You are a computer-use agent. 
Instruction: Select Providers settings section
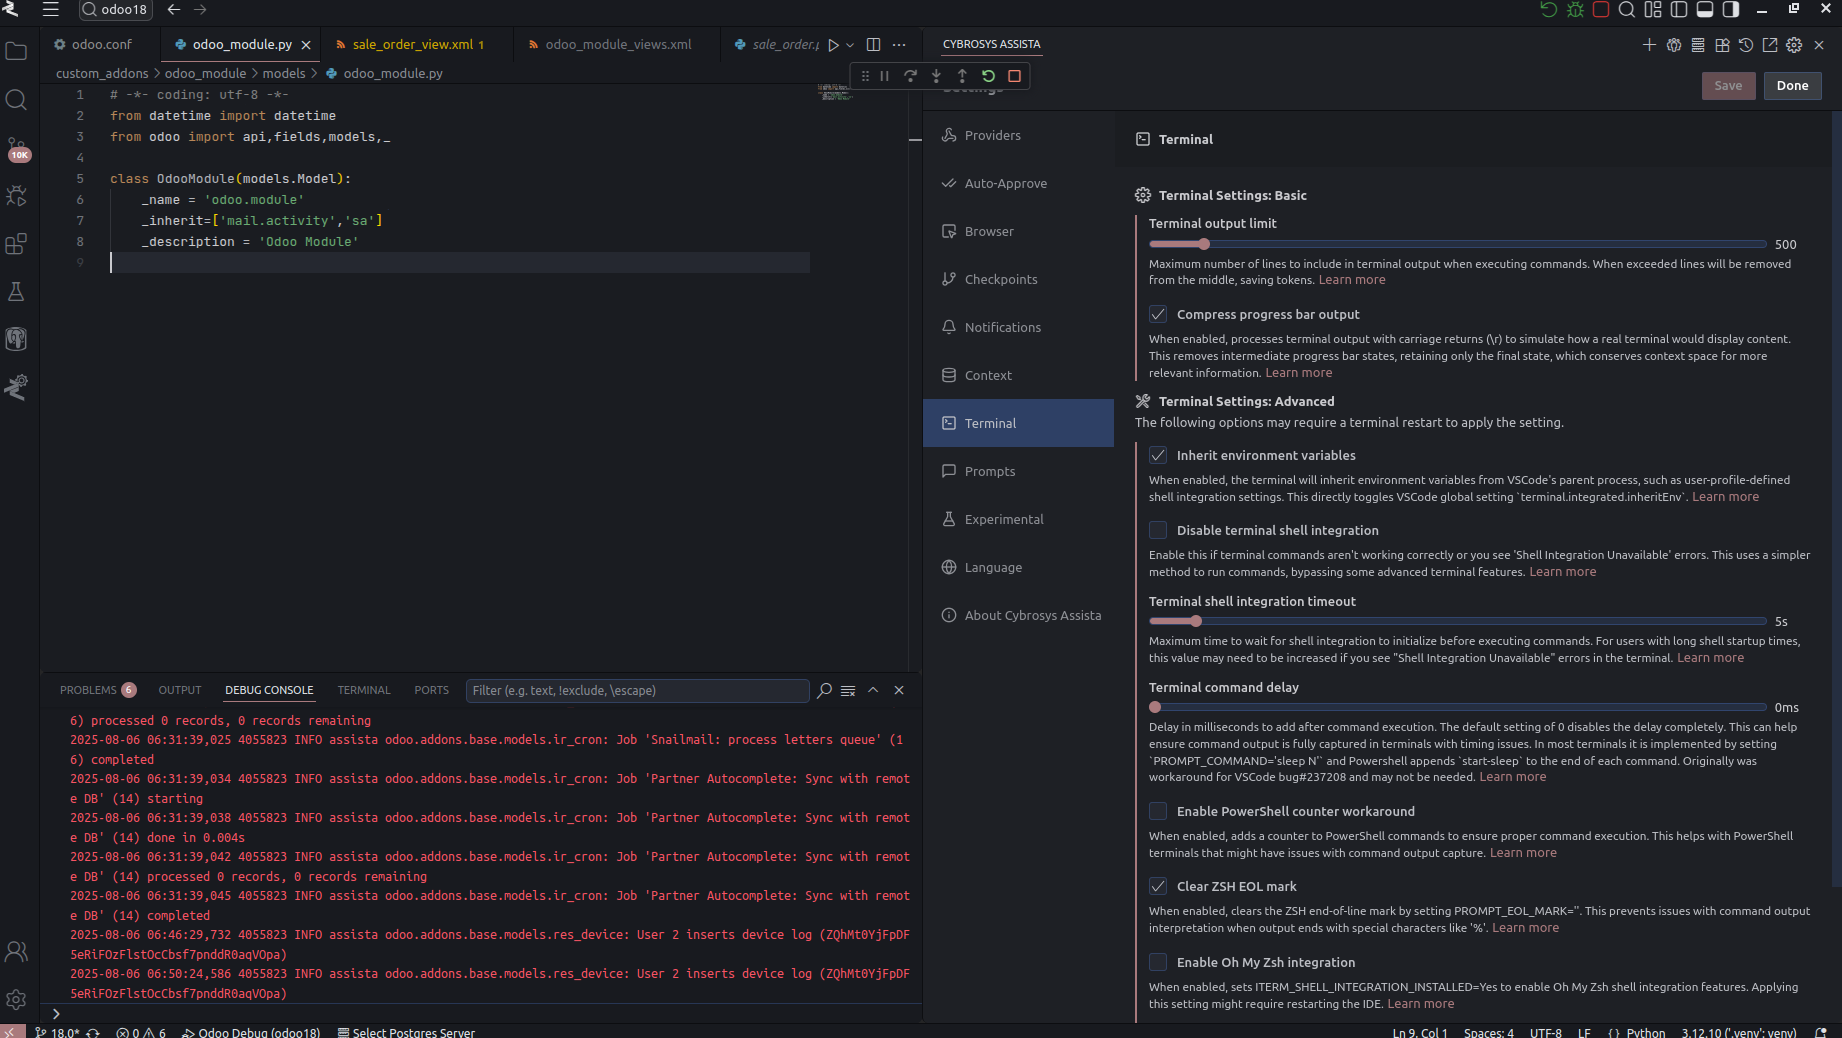(1018, 135)
